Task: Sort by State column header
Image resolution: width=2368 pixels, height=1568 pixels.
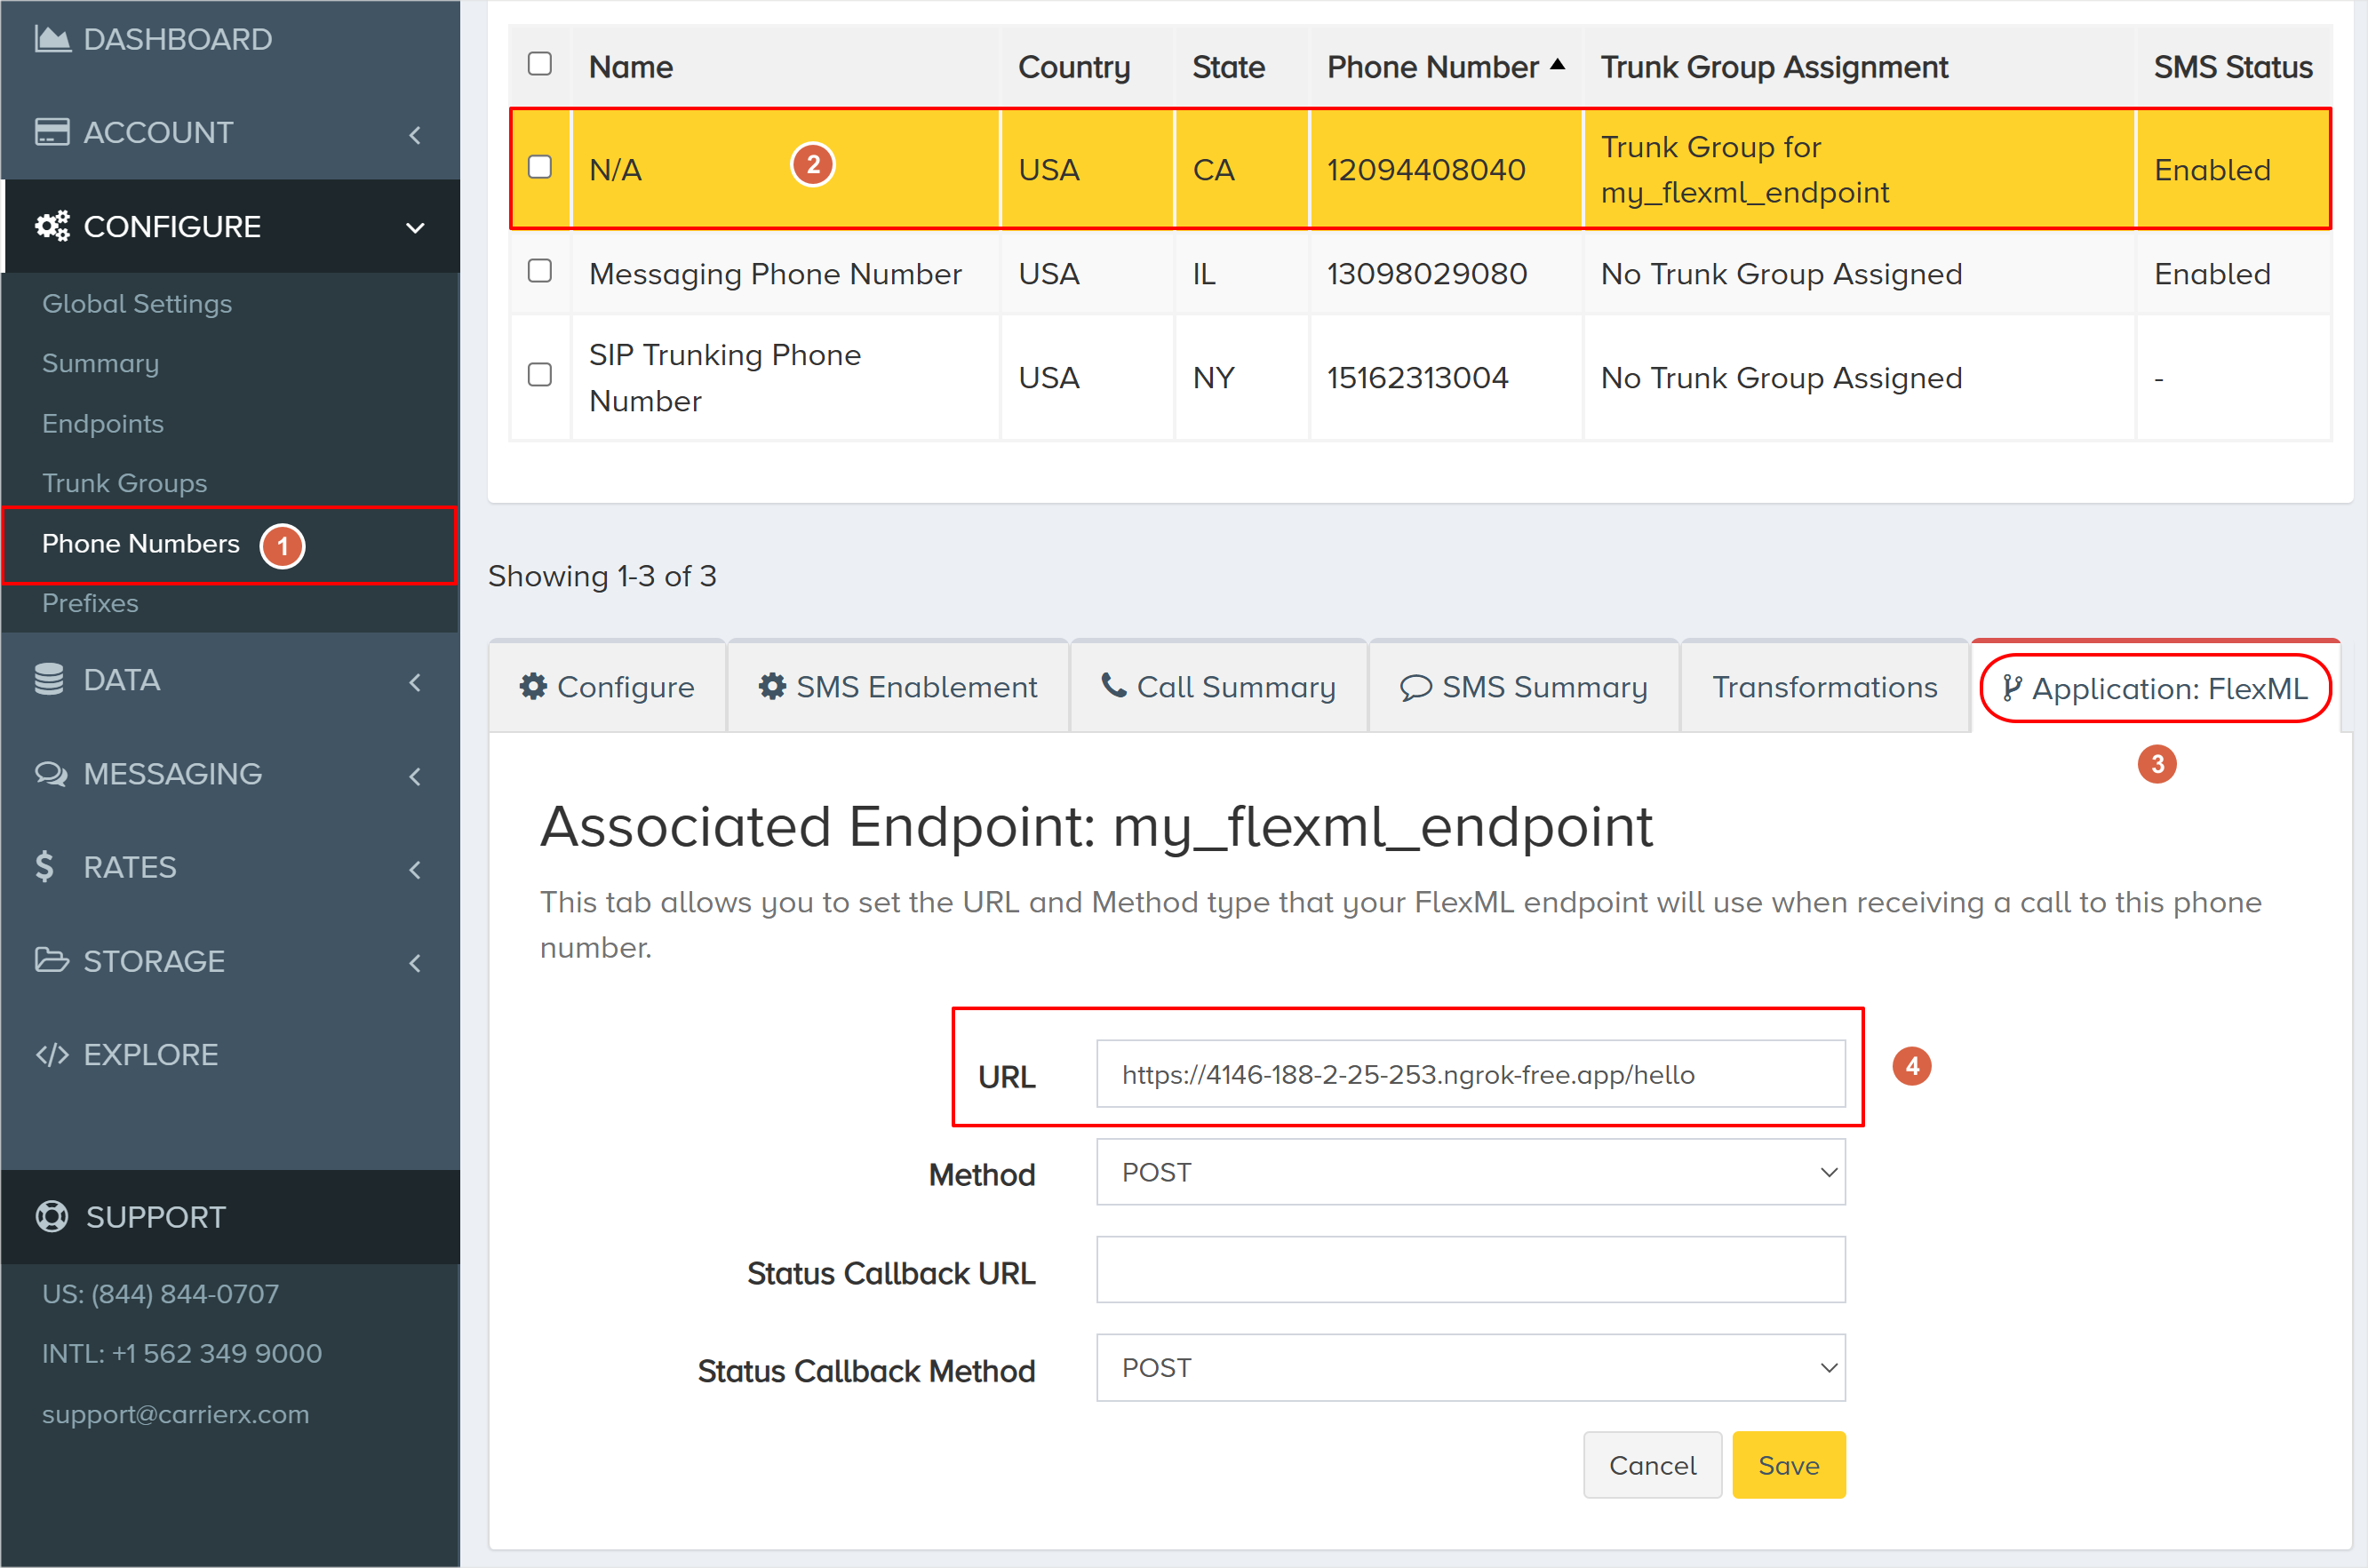Action: pyautogui.click(x=1228, y=67)
